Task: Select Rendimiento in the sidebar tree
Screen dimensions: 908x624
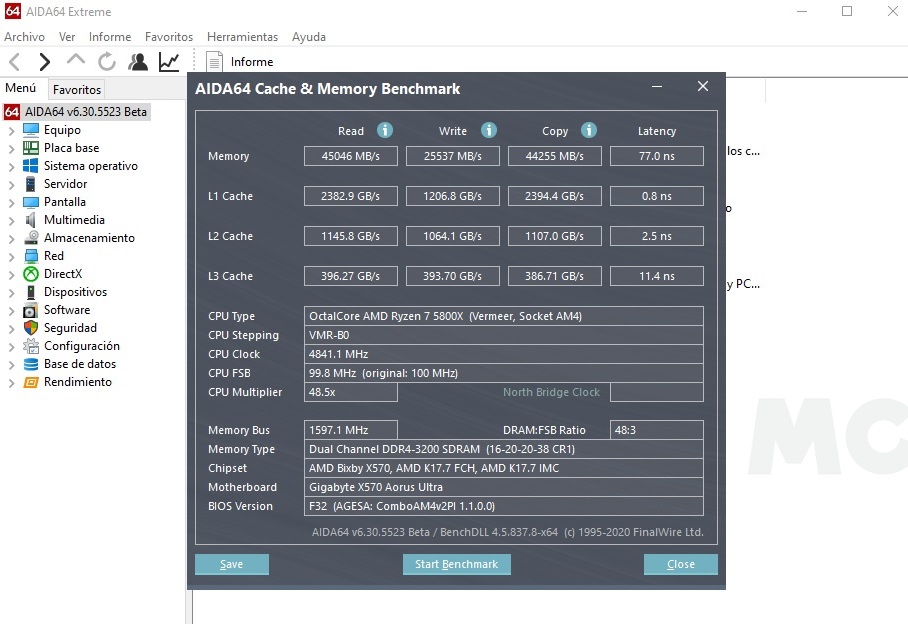Action: click(x=77, y=382)
